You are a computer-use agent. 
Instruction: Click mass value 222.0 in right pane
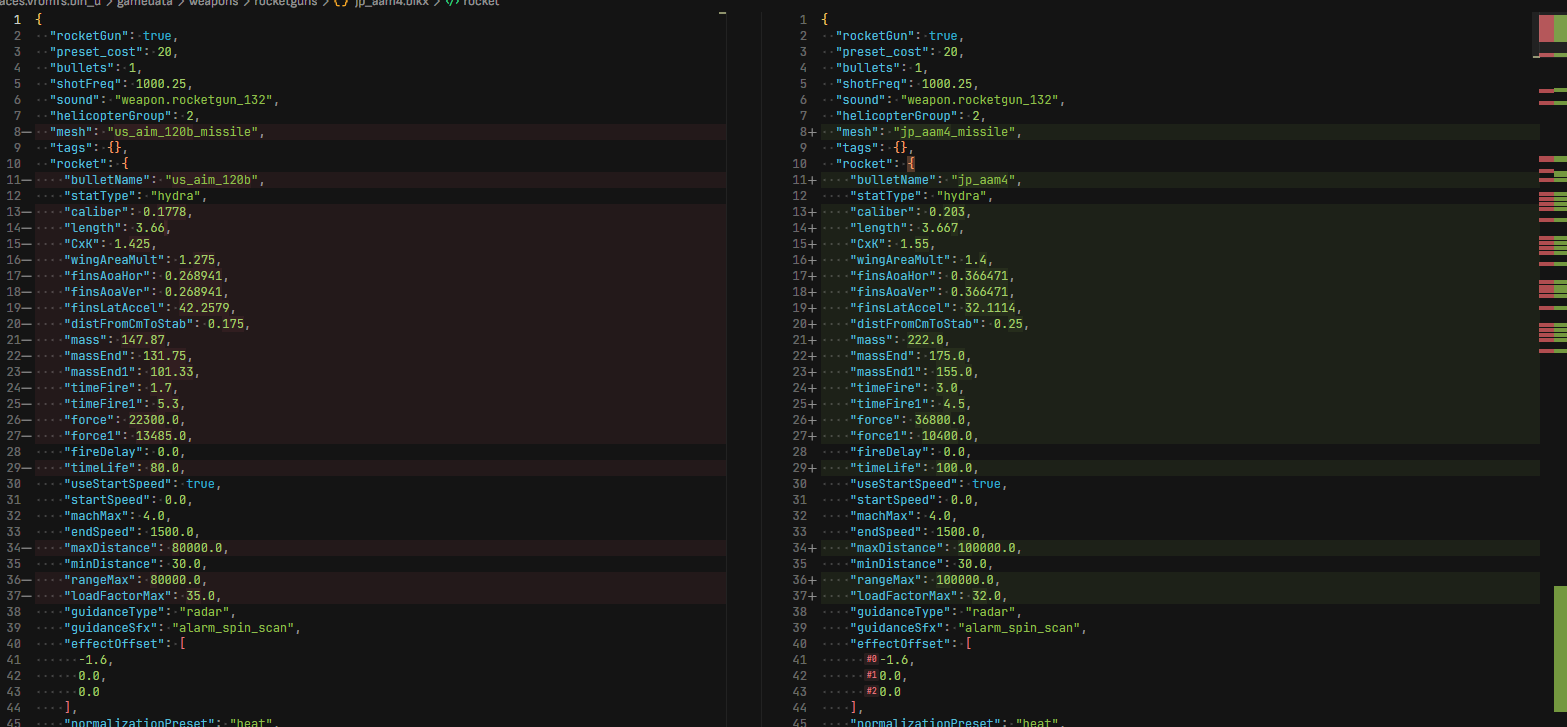pos(926,340)
